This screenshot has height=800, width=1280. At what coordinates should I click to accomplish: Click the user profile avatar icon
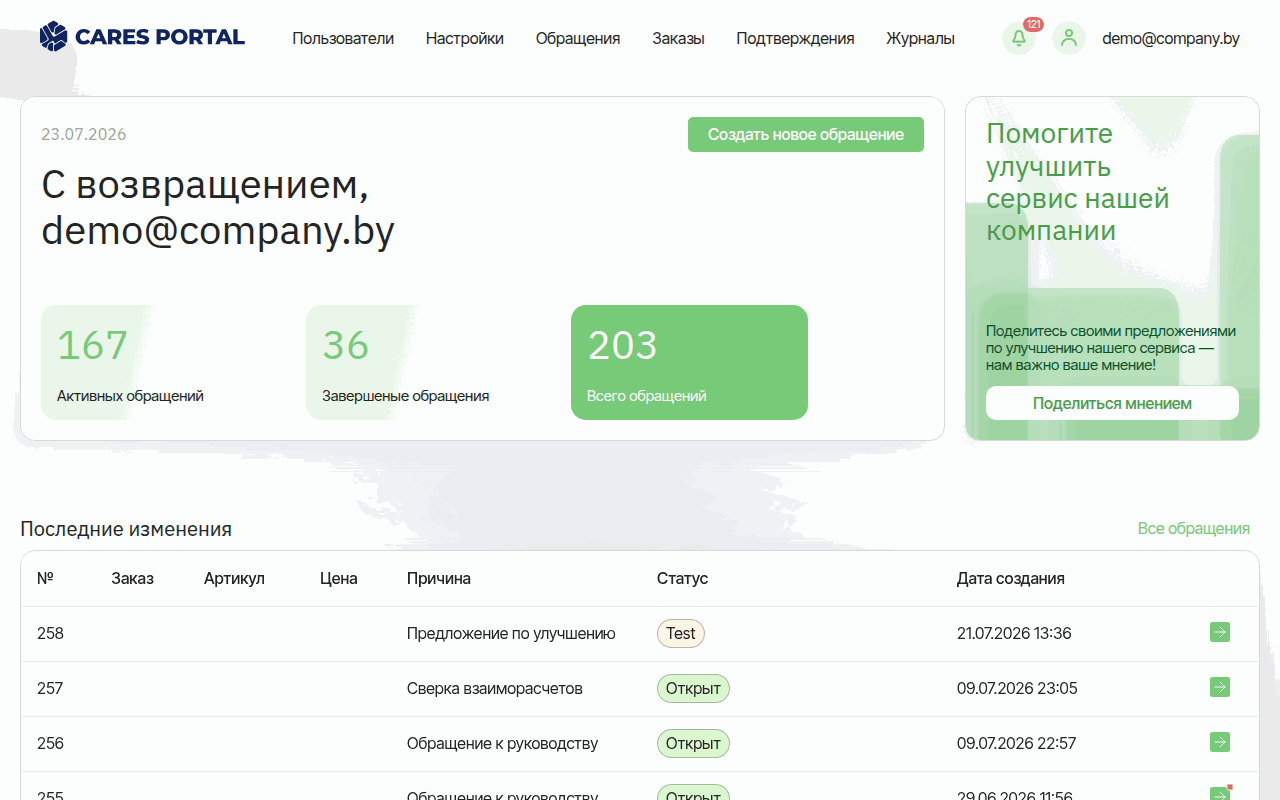pyautogui.click(x=1069, y=38)
